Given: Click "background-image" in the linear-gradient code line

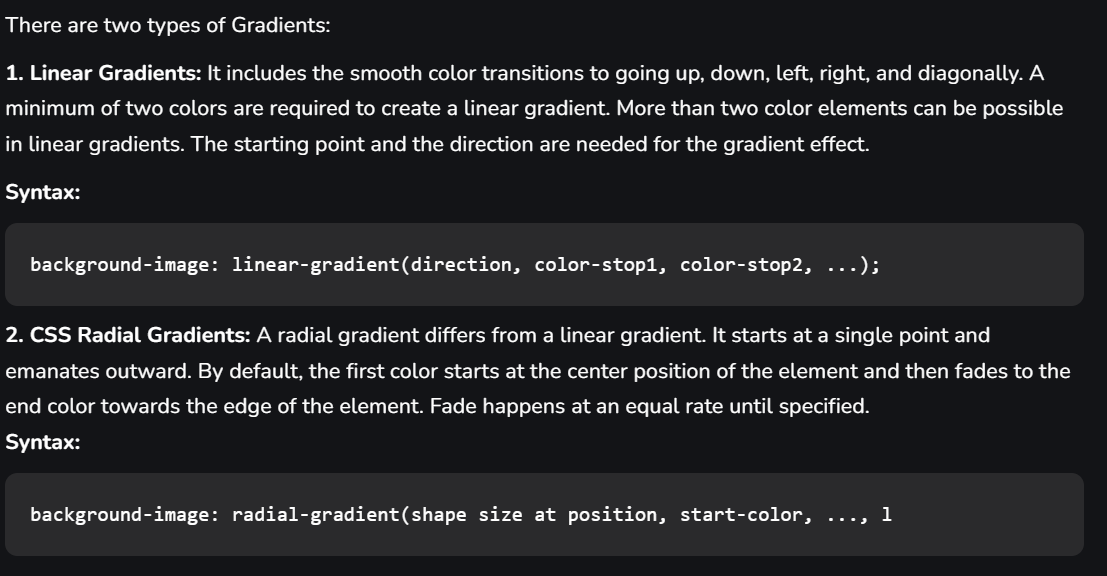Looking at the screenshot, I should pyautogui.click(x=119, y=265).
